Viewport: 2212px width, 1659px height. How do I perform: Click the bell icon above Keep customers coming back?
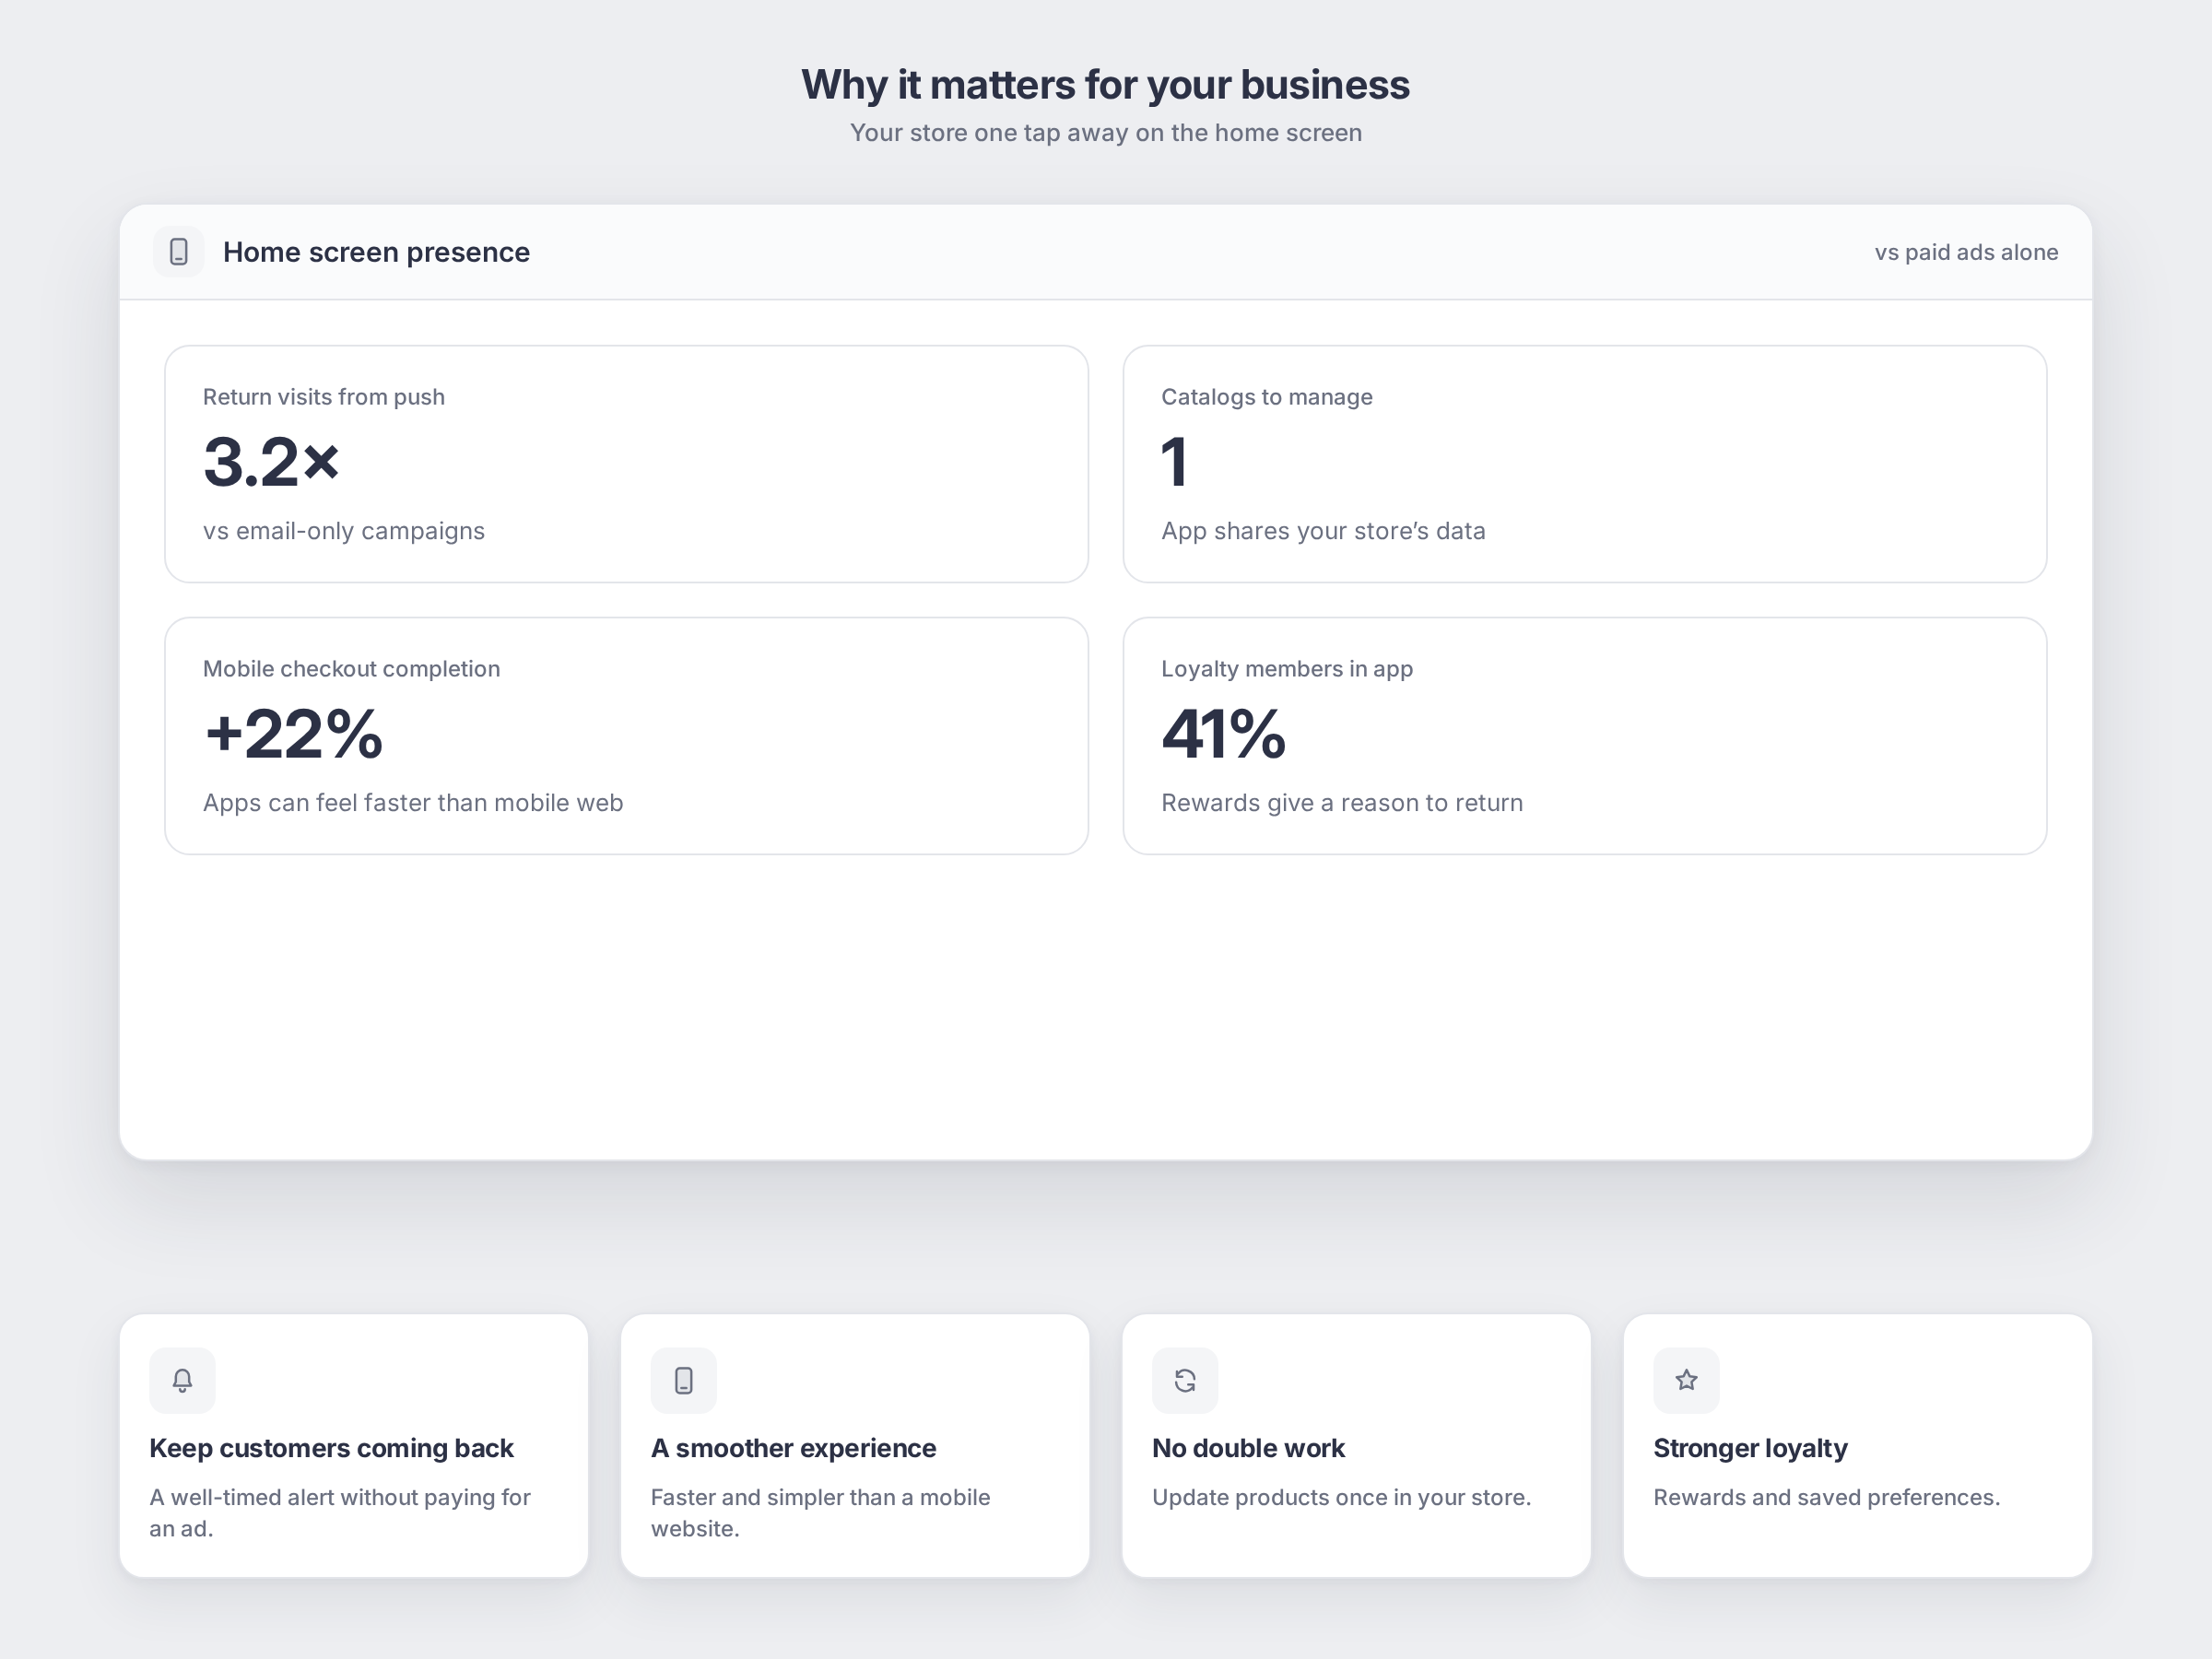point(182,1380)
